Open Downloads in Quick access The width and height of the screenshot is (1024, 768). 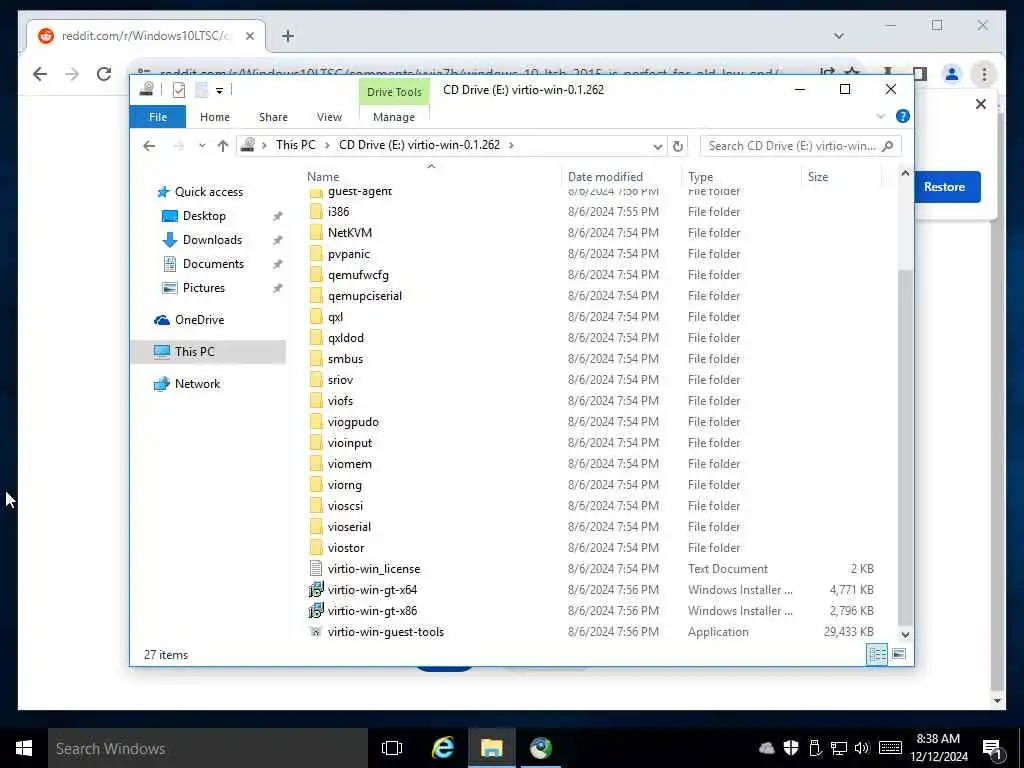pos(212,240)
